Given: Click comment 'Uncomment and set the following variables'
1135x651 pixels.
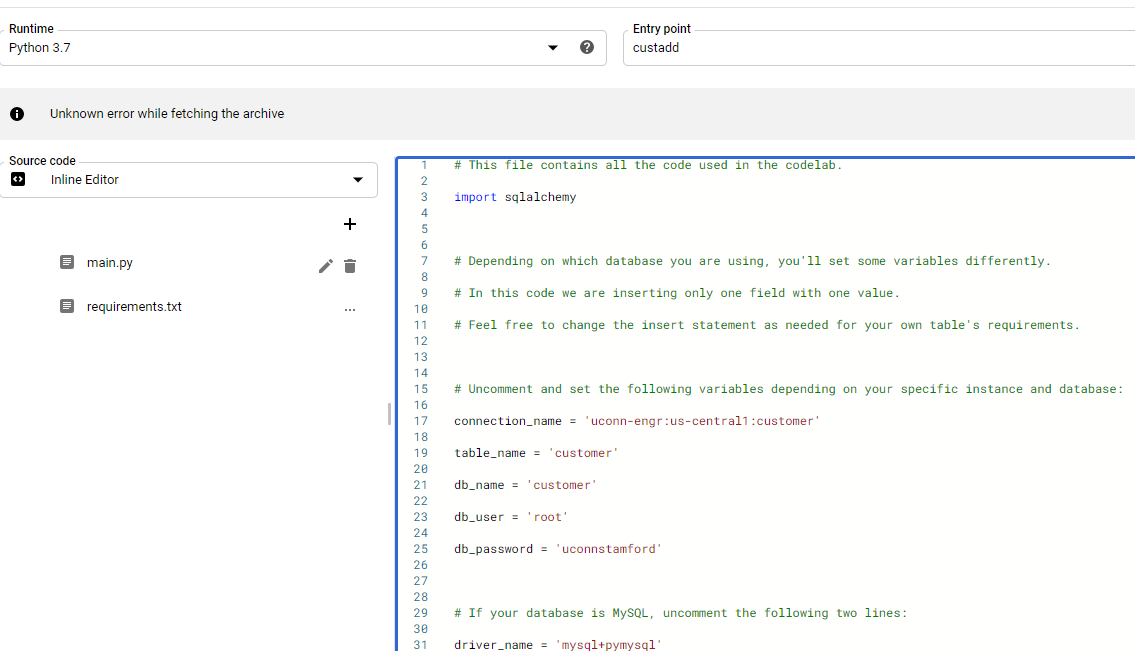Looking at the screenshot, I should pyautogui.click(x=789, y=389).
